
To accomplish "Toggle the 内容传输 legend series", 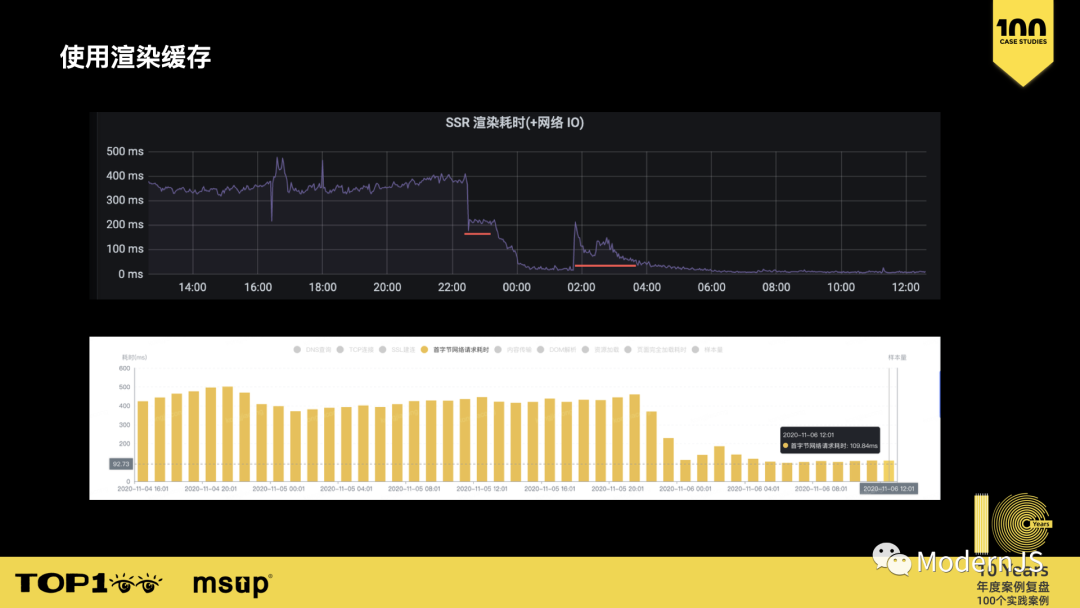I will click(x=513, y=350).
